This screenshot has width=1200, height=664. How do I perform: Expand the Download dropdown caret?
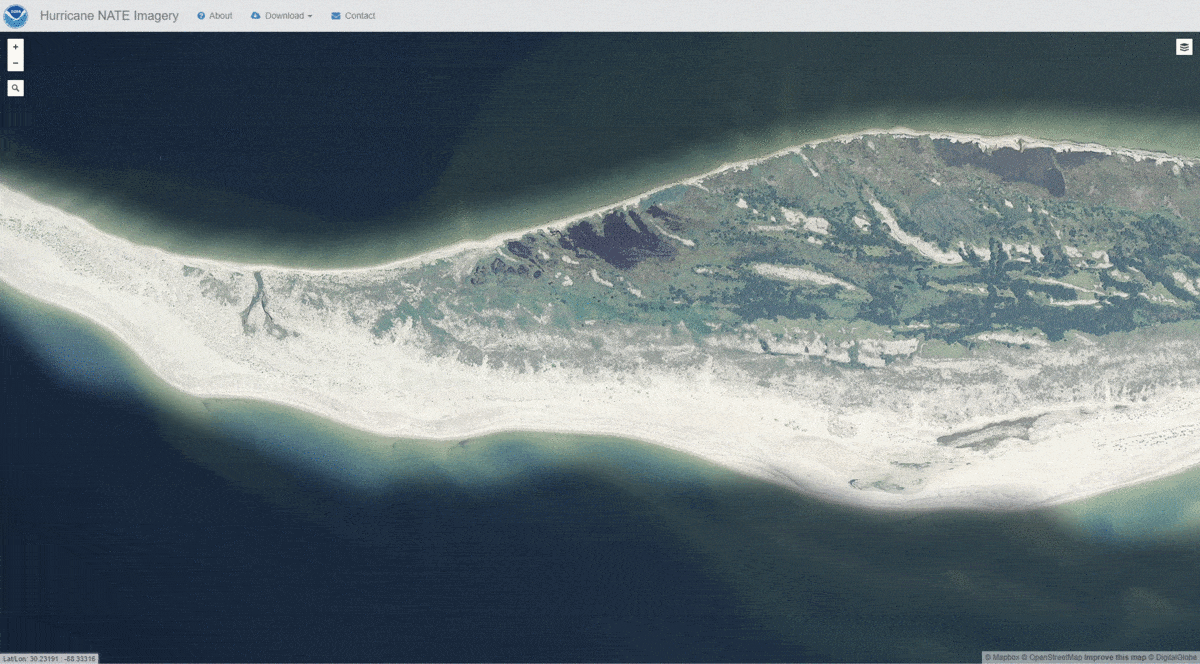pyautogui.click(x=310, y=17)
